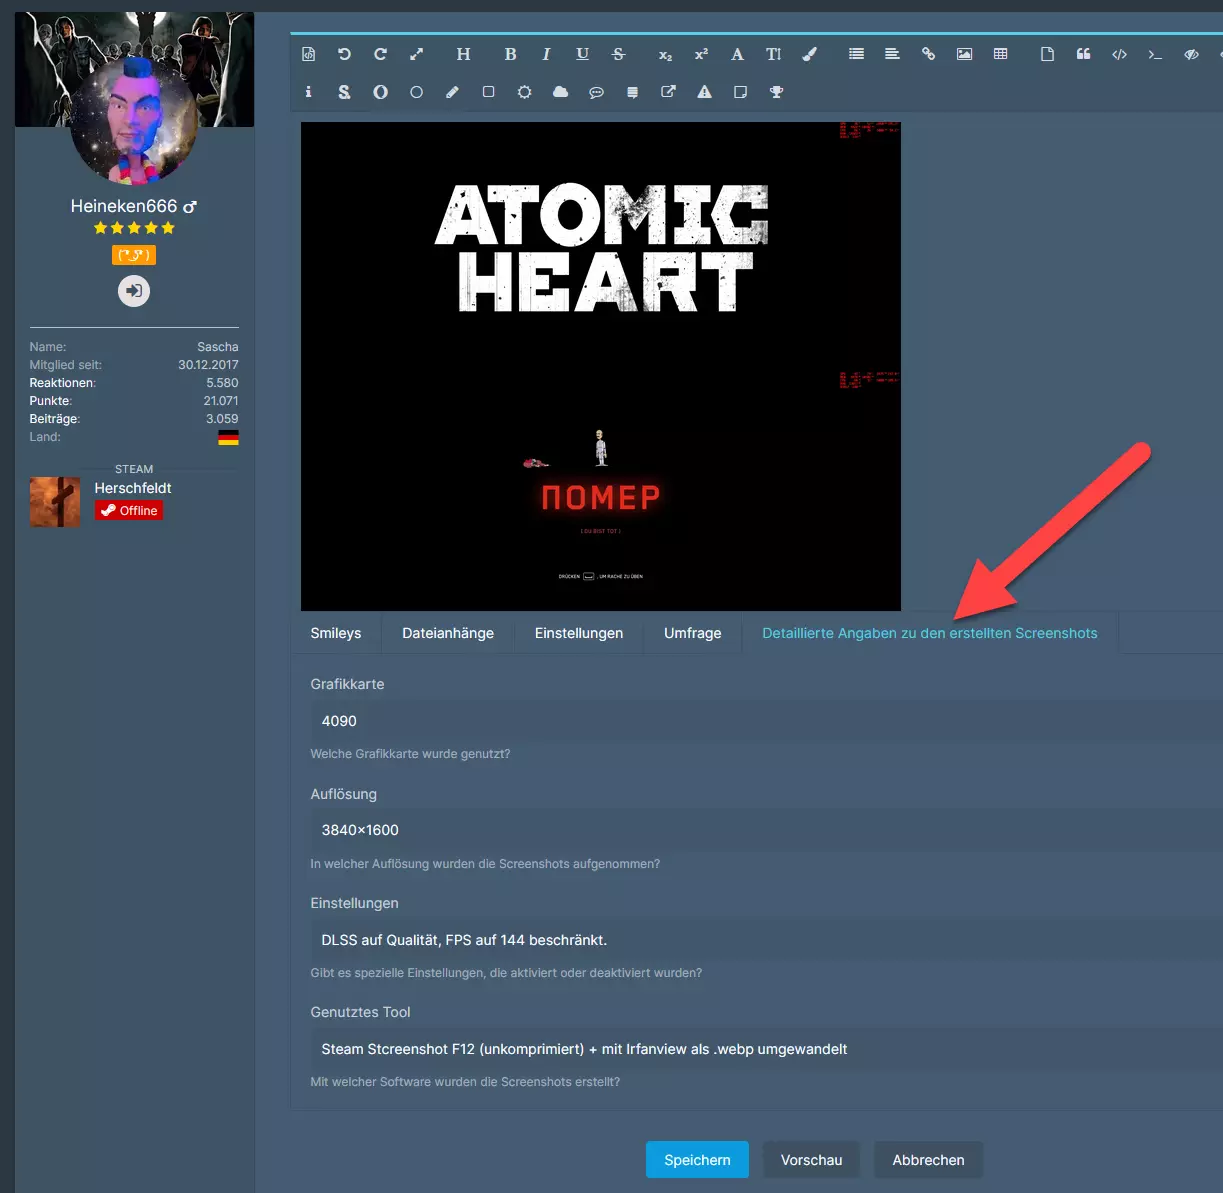Focus the Auflösung input field
This screenshot has width=1223, height=1193.
coord(766,830)
